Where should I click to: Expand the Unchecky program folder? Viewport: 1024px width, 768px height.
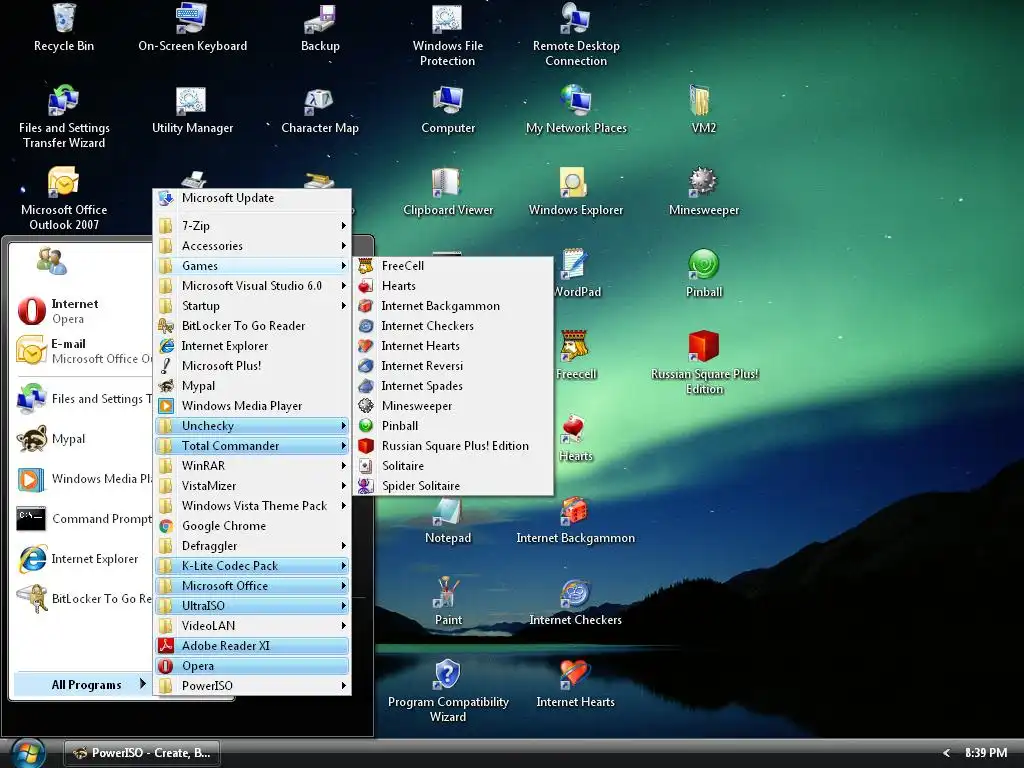coord(252,426)
